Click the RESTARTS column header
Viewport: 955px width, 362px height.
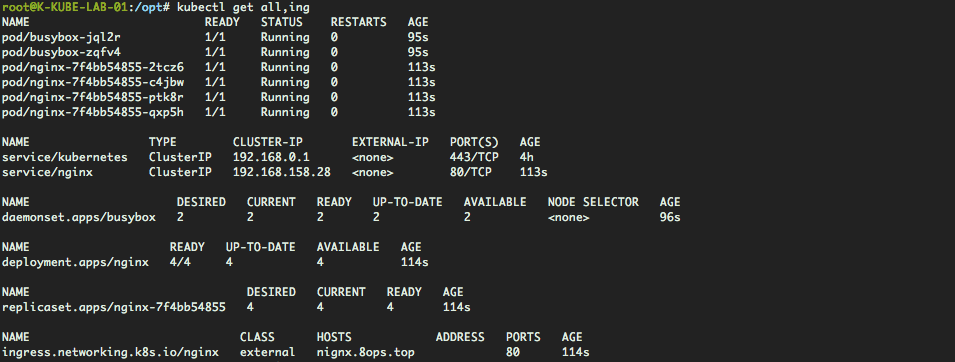[x=359, y=22]
